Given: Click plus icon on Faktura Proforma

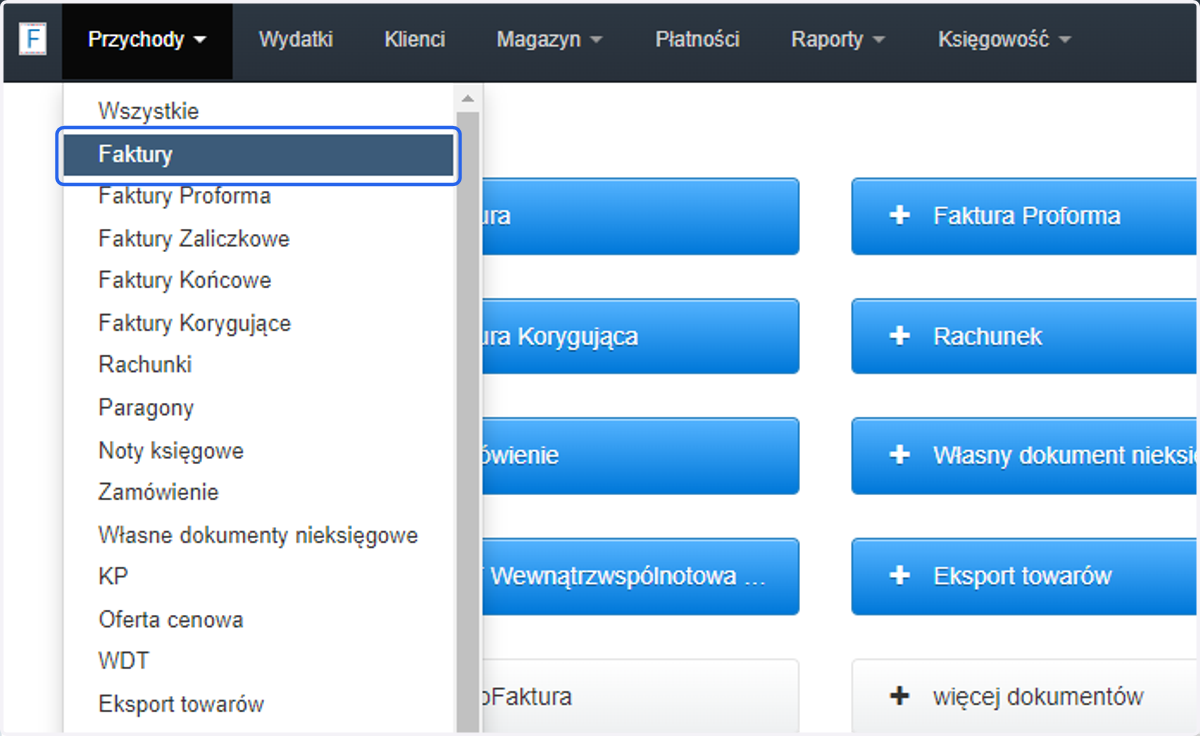Looking at the screenshot, I should tap(900, 215).
